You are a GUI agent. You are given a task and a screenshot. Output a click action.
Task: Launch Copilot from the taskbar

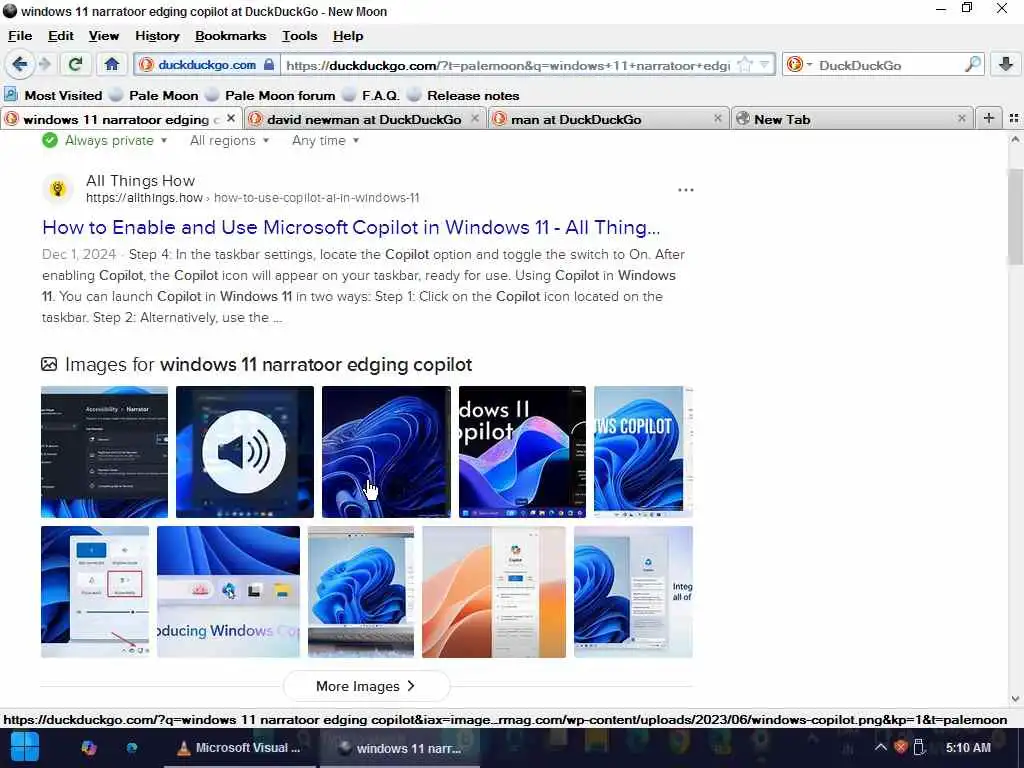pos(89,748)
